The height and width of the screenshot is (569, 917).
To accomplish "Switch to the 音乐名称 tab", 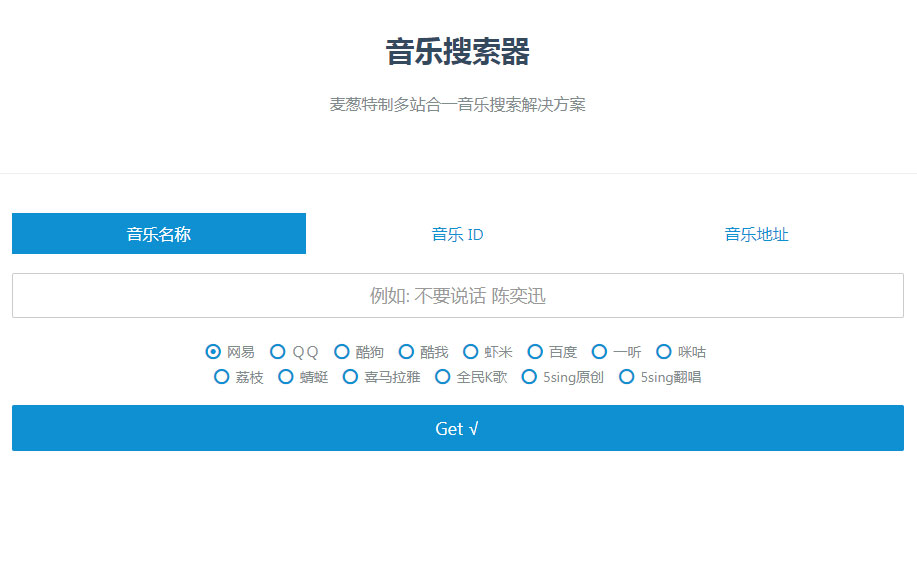I will [x=159, y=234].
